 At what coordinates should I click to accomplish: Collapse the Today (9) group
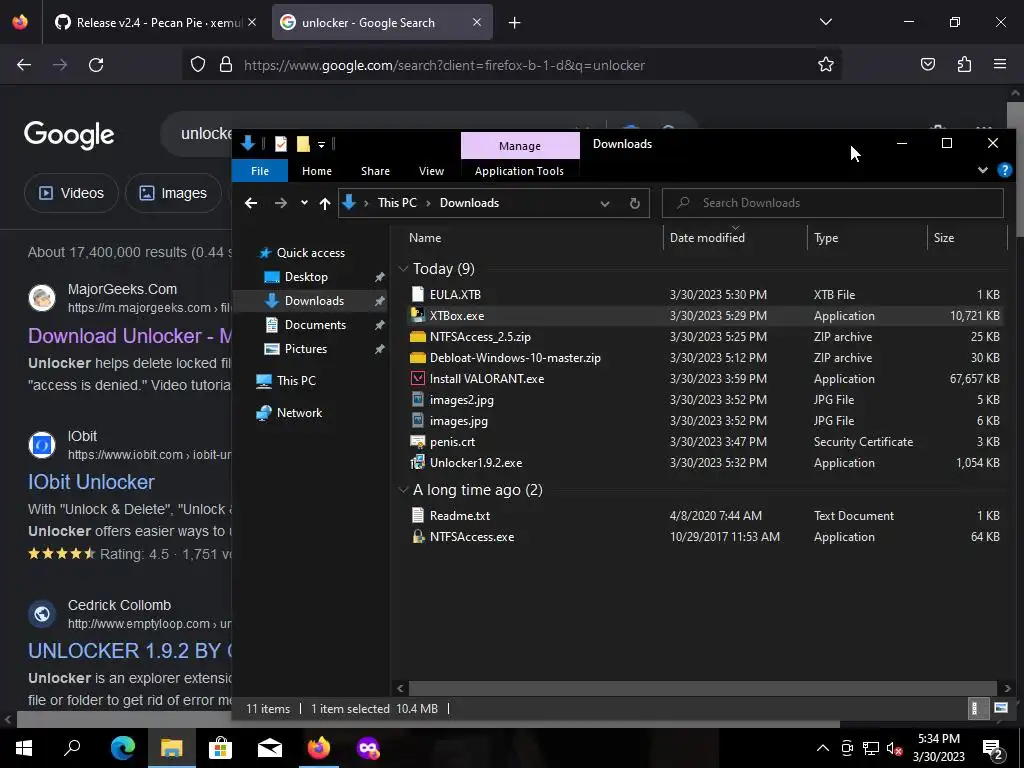404,269
